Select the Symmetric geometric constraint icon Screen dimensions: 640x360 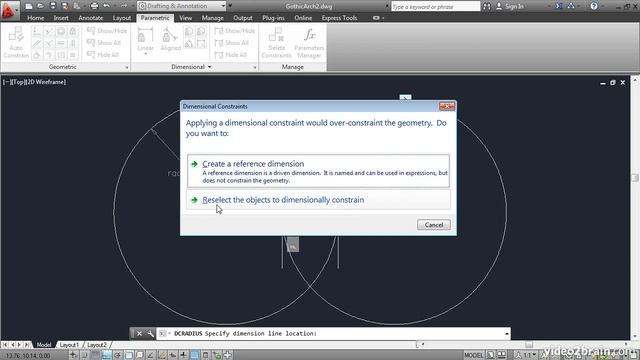click(61, 55)
